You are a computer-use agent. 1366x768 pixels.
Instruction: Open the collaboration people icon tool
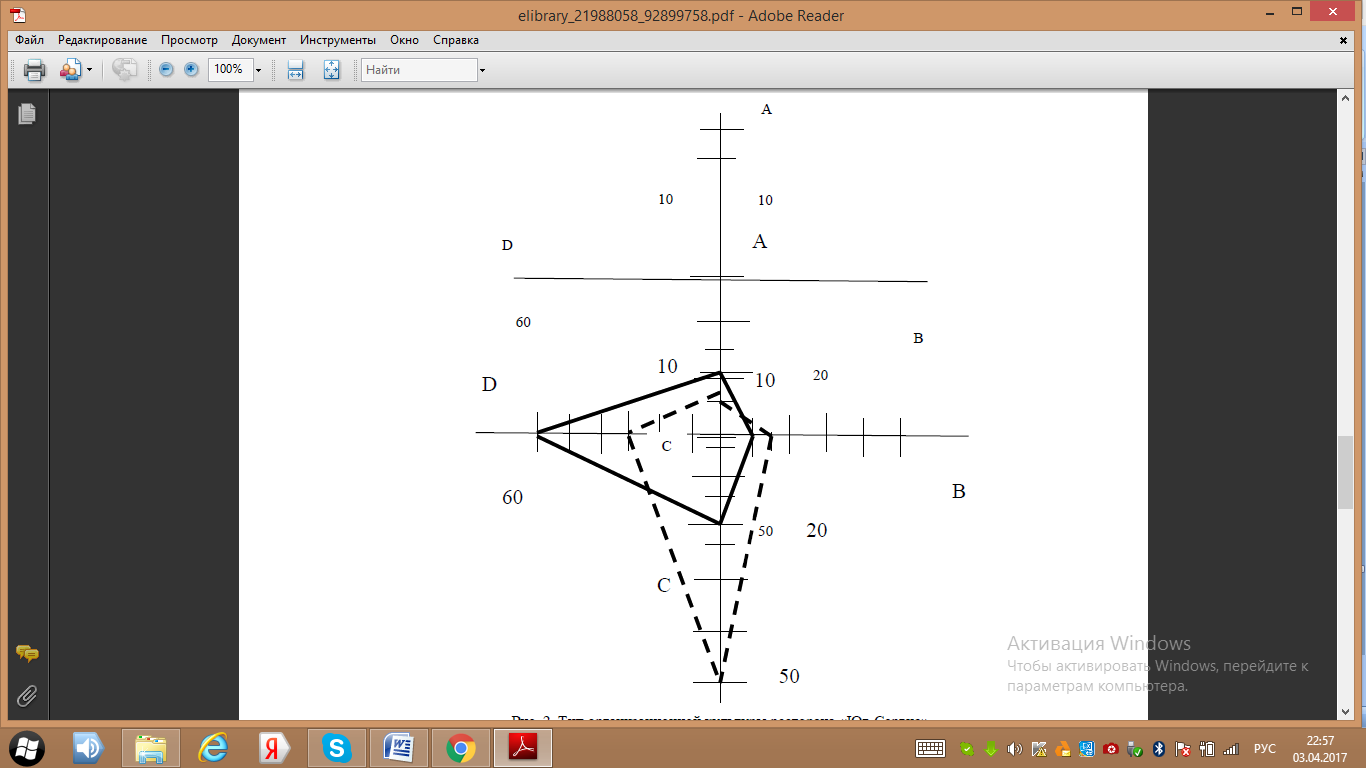pos(71,70)
